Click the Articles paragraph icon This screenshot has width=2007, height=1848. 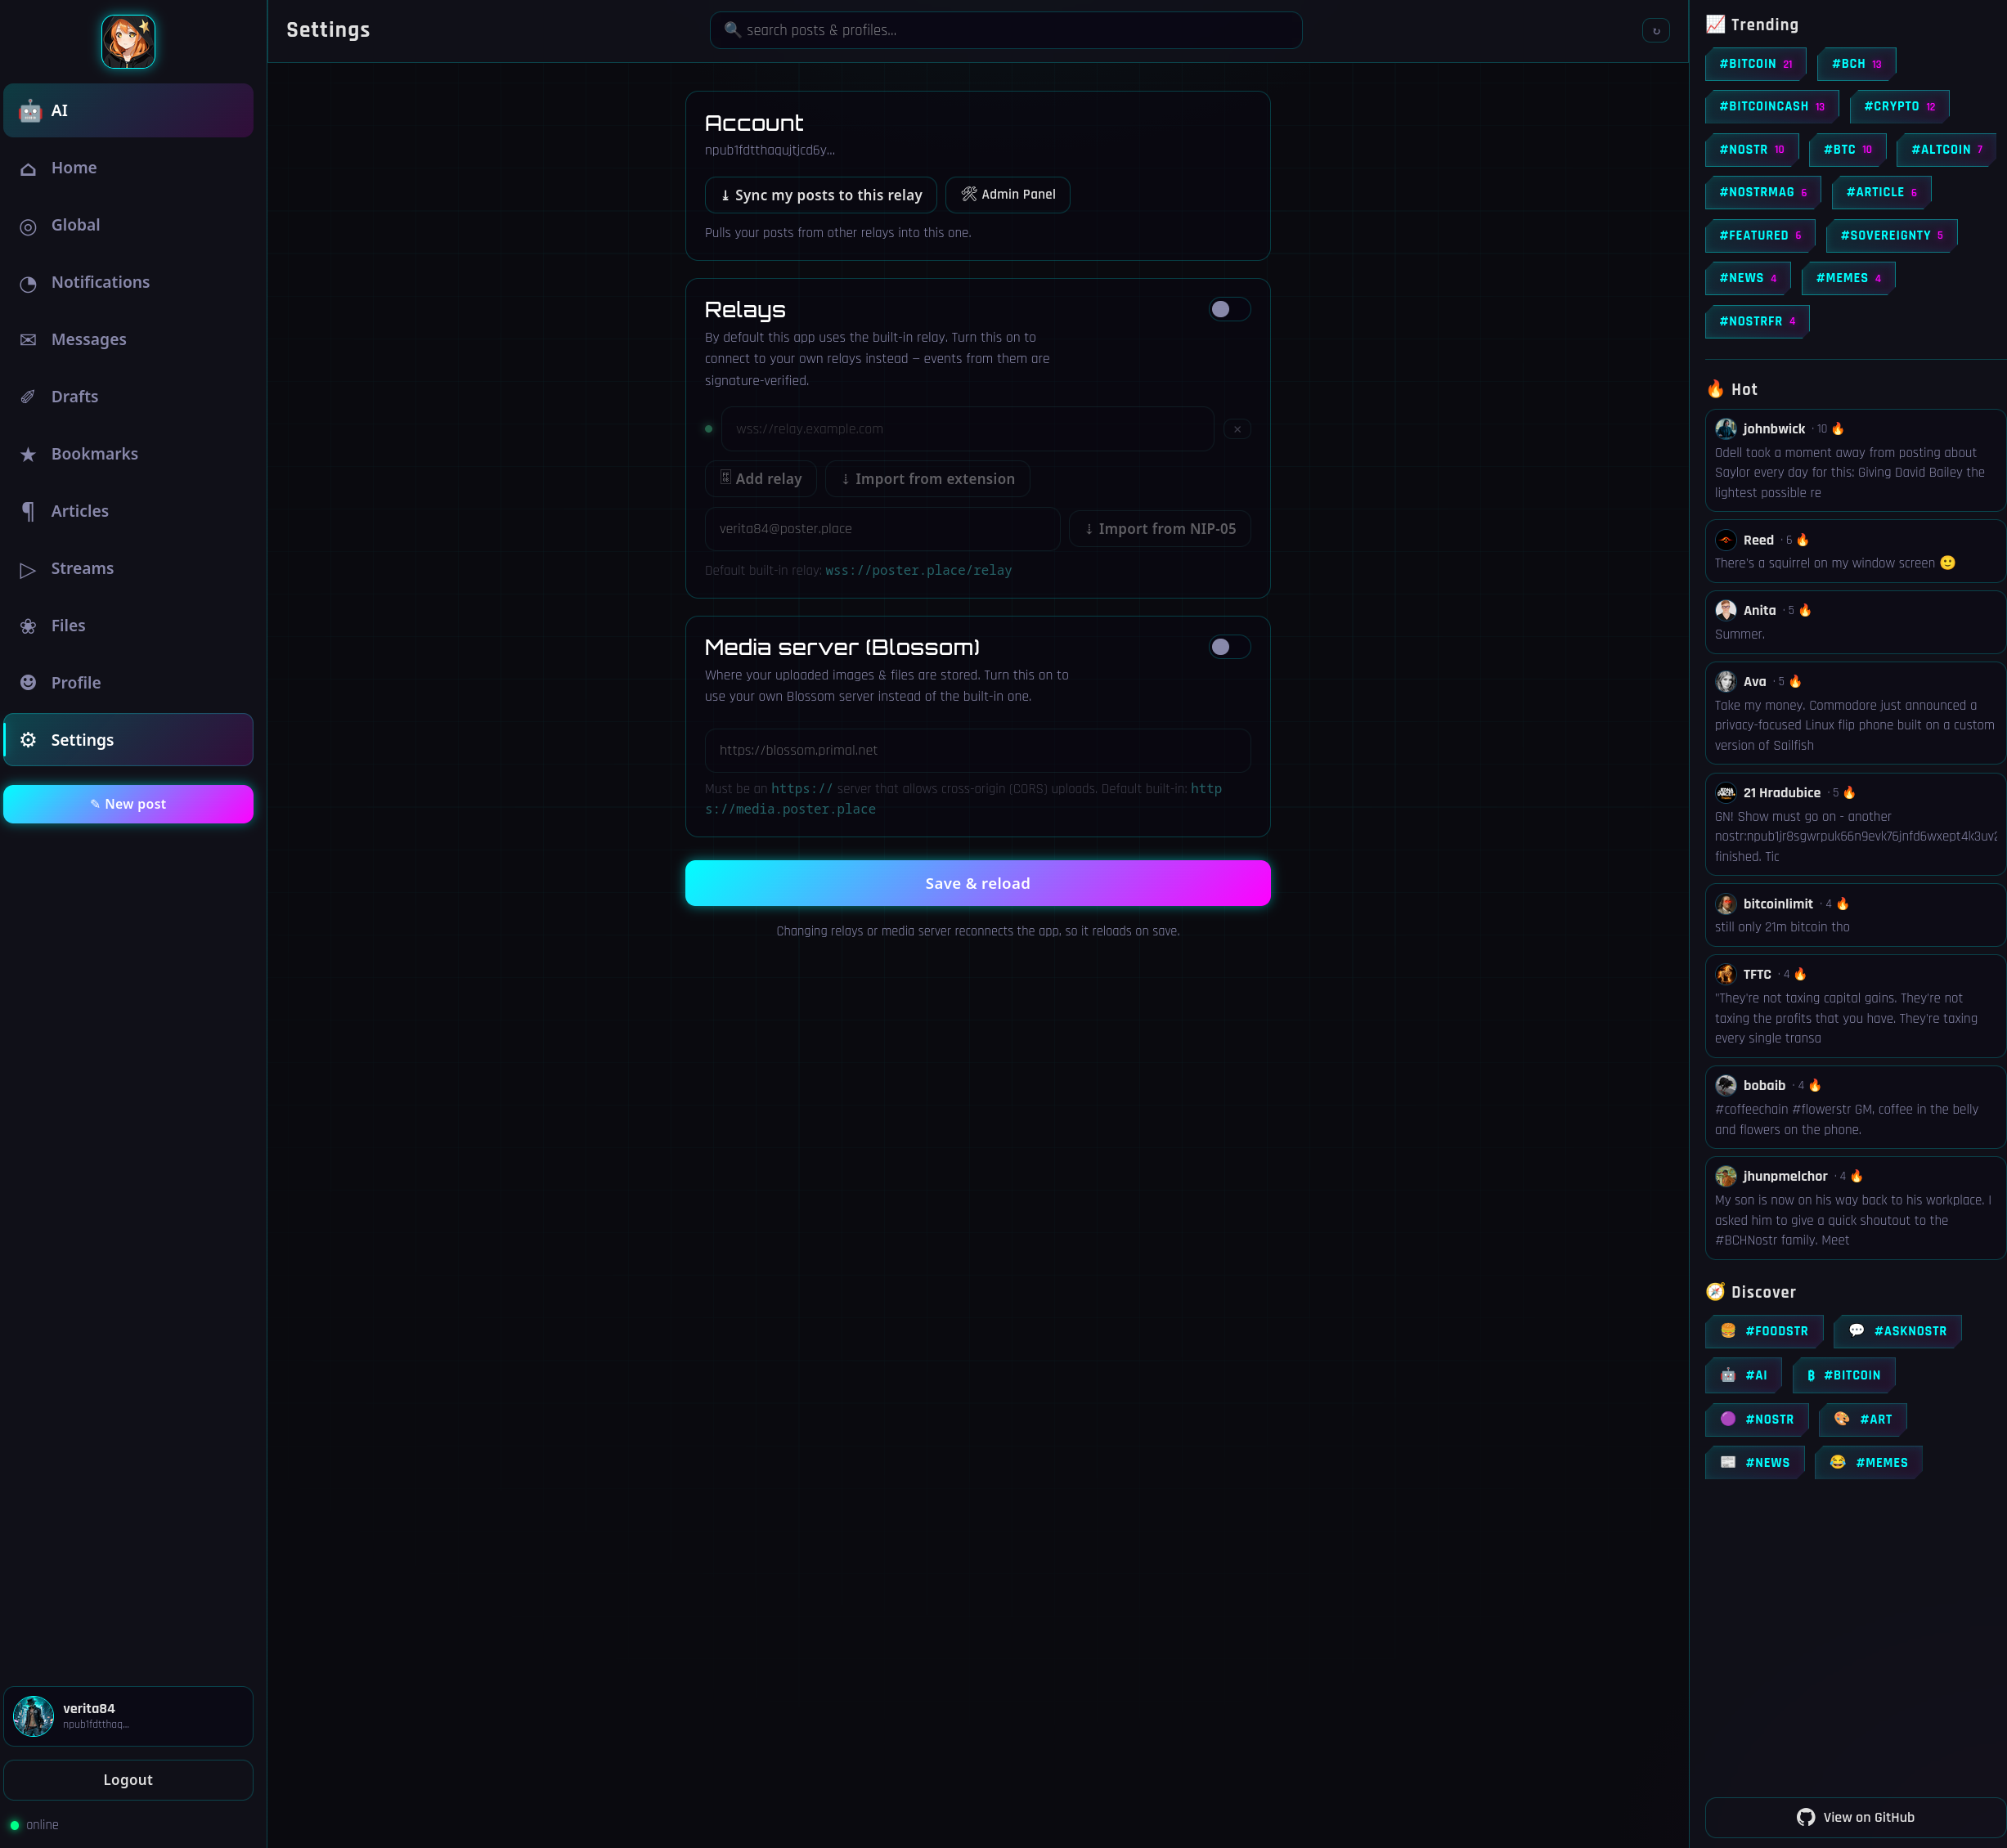point(28,511)
